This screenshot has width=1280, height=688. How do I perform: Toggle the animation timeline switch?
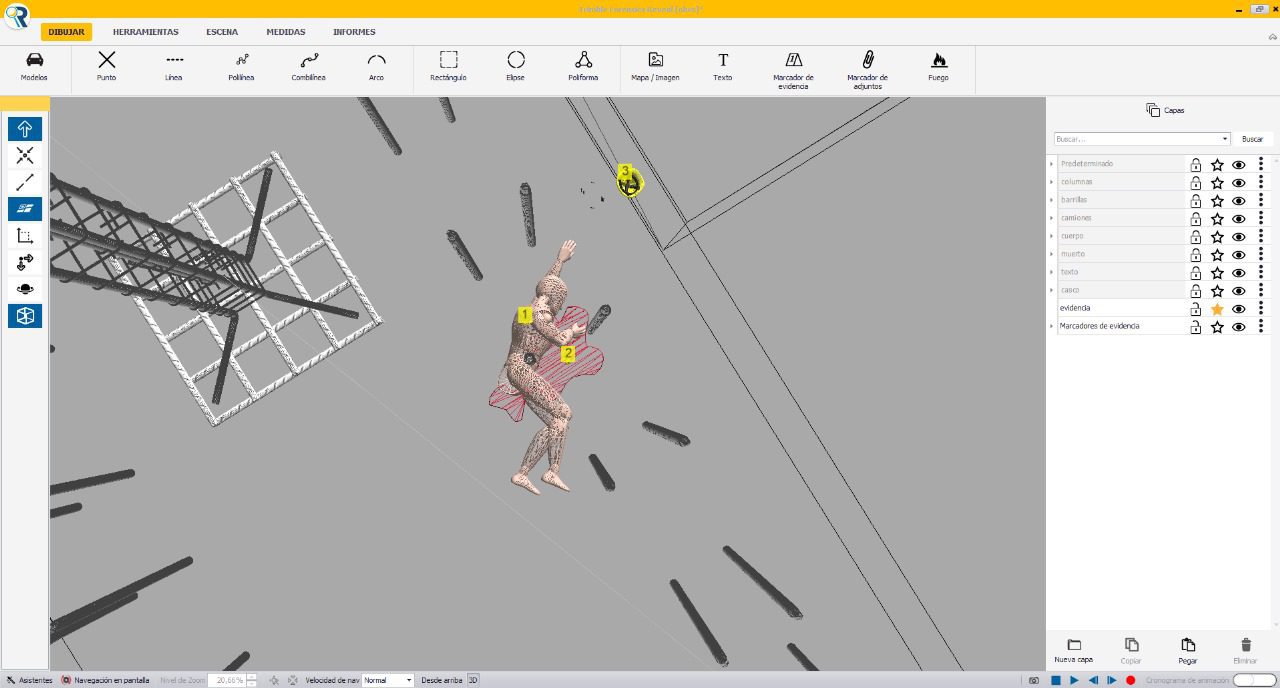pyautogui.click(x=1254, y=680)
